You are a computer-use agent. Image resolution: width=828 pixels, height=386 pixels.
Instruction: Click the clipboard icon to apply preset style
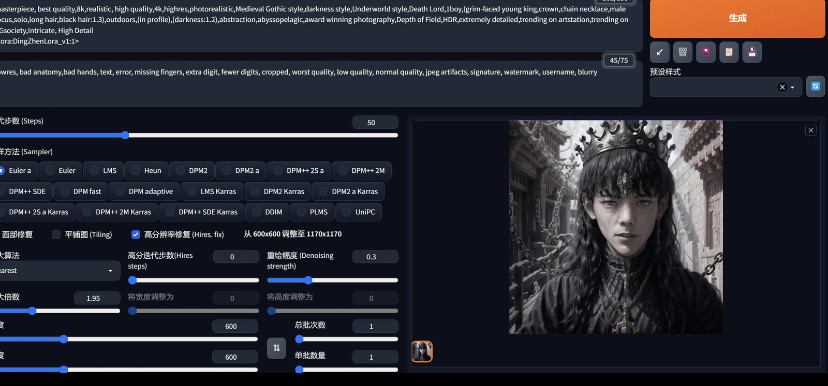coord(729,52)
